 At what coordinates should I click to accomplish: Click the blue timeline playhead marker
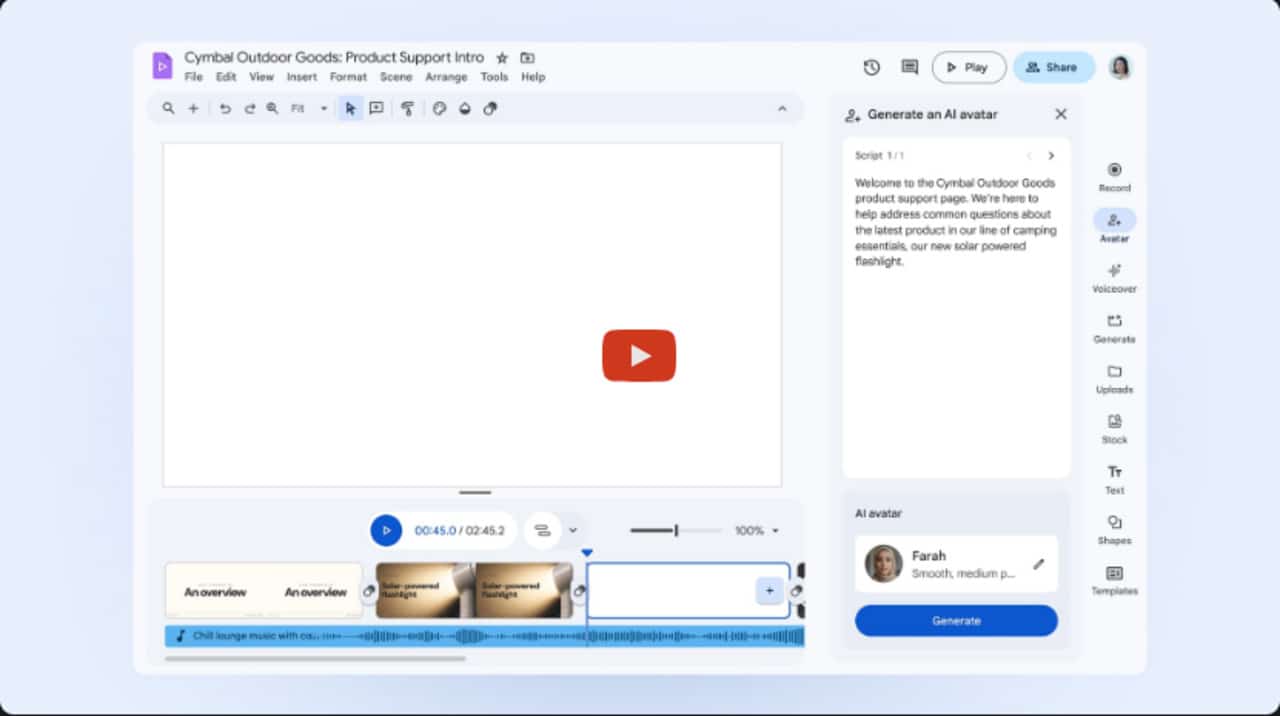point(587,552)
